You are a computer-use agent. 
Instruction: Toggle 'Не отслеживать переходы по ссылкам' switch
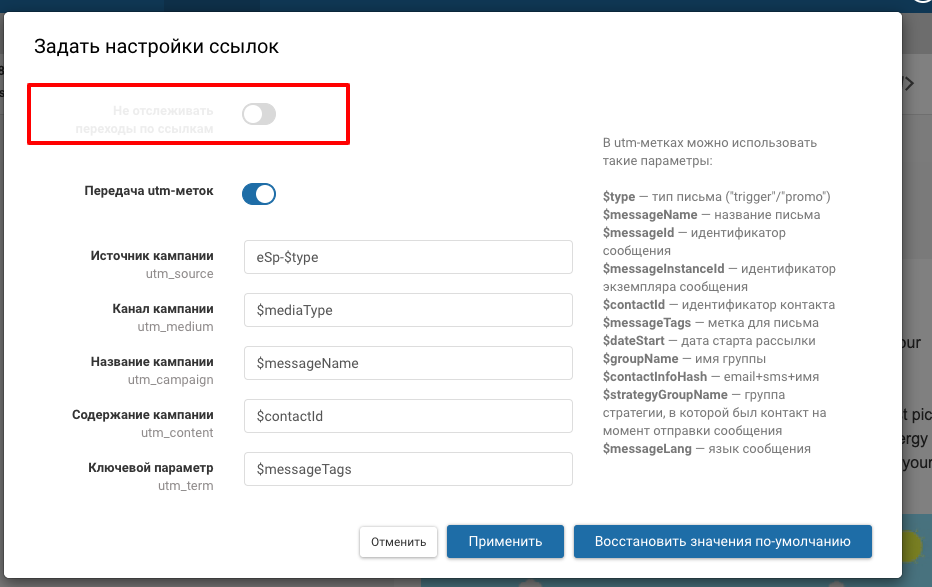point(259,114)
